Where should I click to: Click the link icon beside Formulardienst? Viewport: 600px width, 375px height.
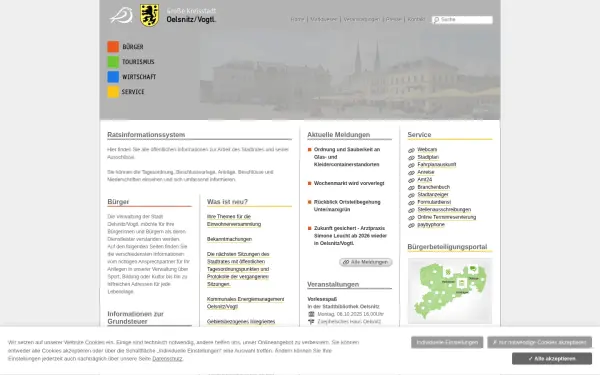pyautogui.click(x=411, y=202)
